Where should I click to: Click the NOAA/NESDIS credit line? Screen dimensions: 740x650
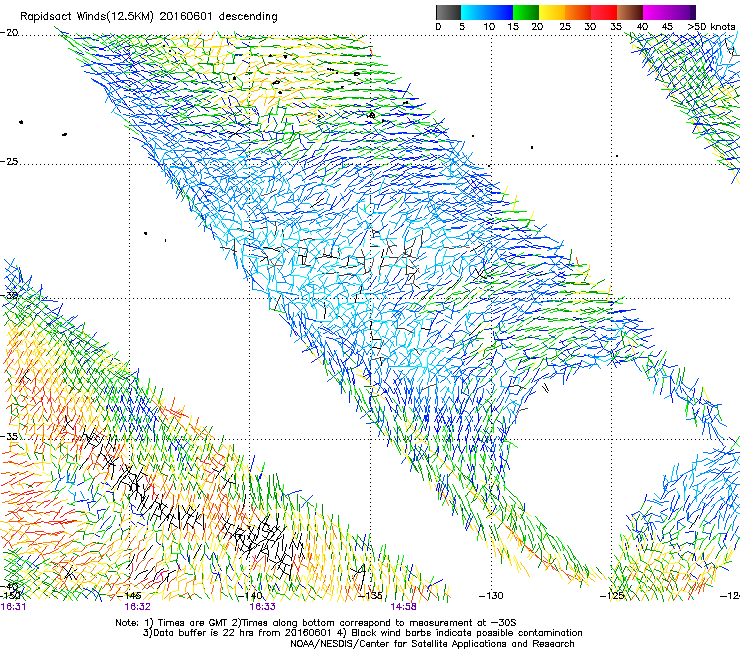pos(432,644)
